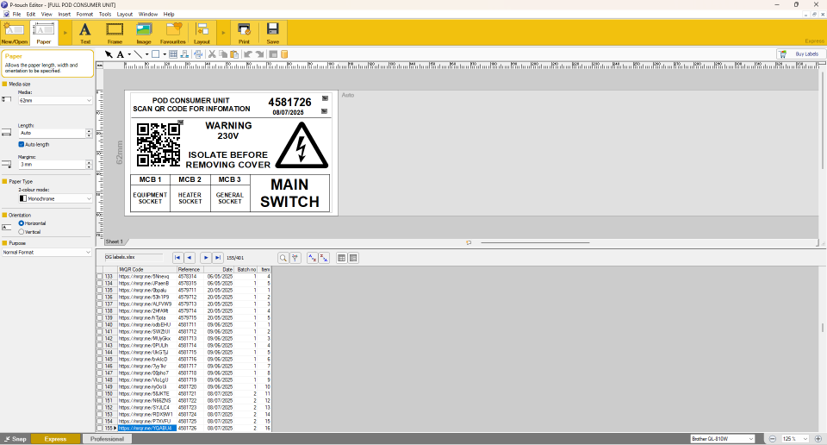Click the Image ribbon icon
This screenshot has height=445, width=827.
pyautogui.click(x=144, y=33)
